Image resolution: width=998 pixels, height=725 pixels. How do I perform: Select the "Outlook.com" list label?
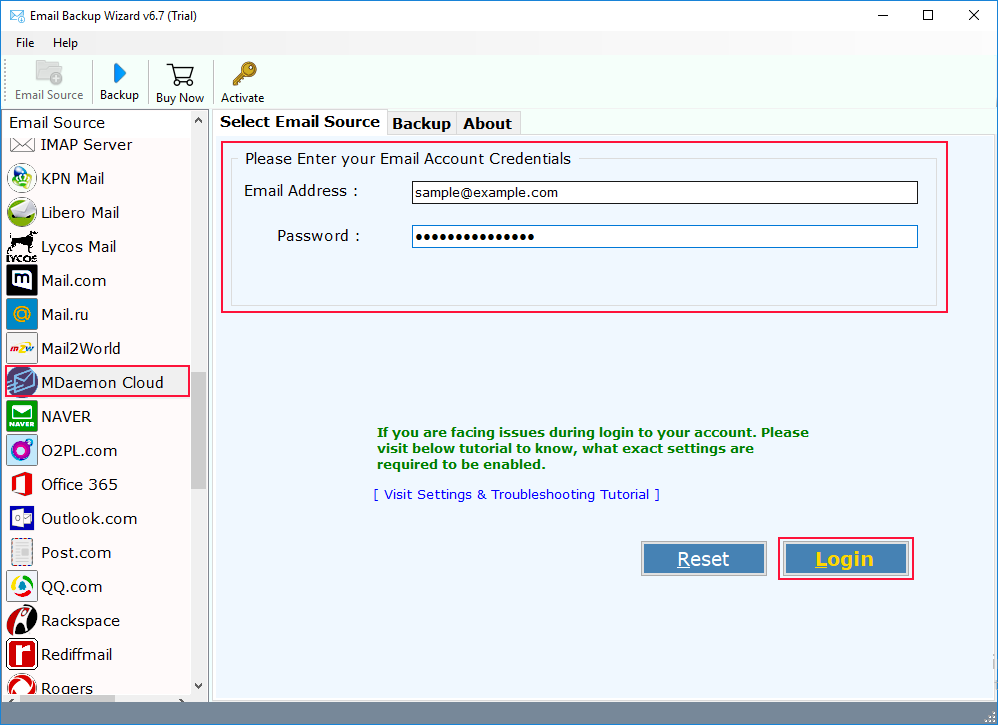(89, 519)
